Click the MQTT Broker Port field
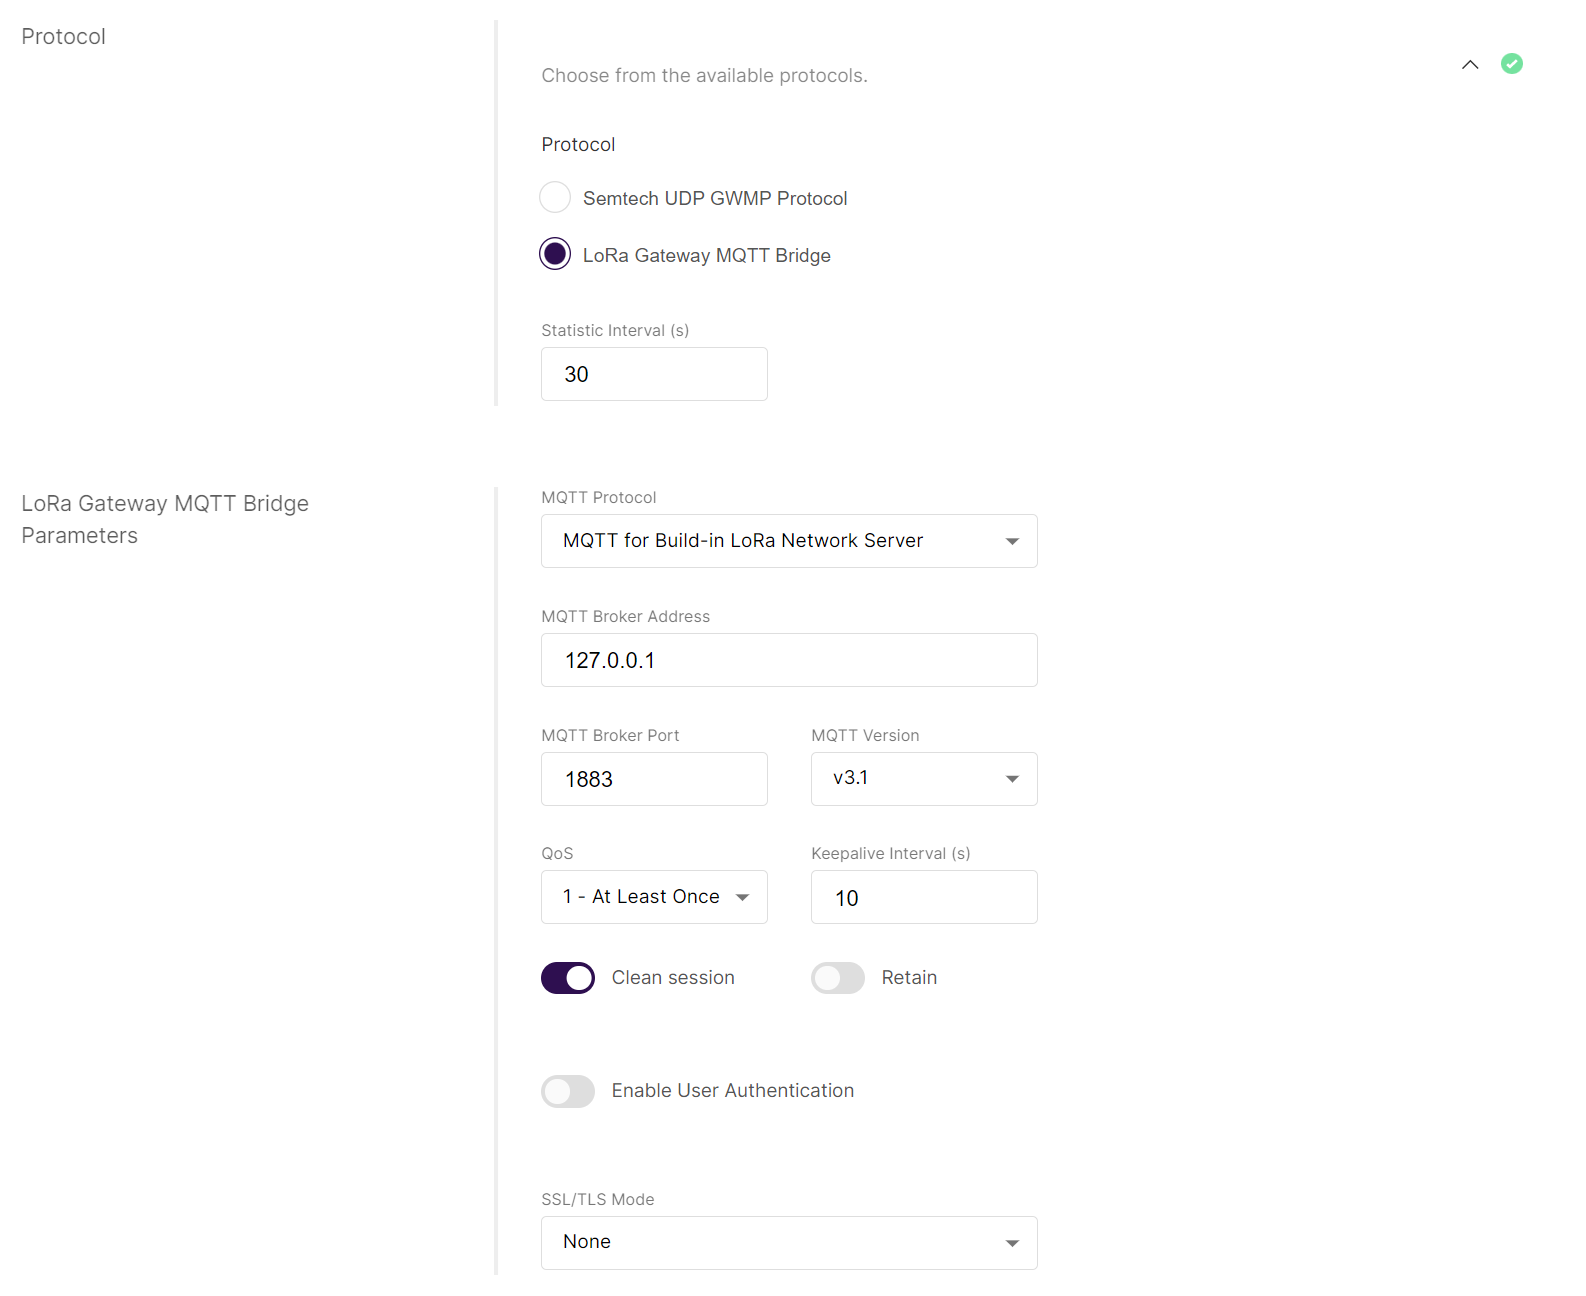 (x=654, y=779)
